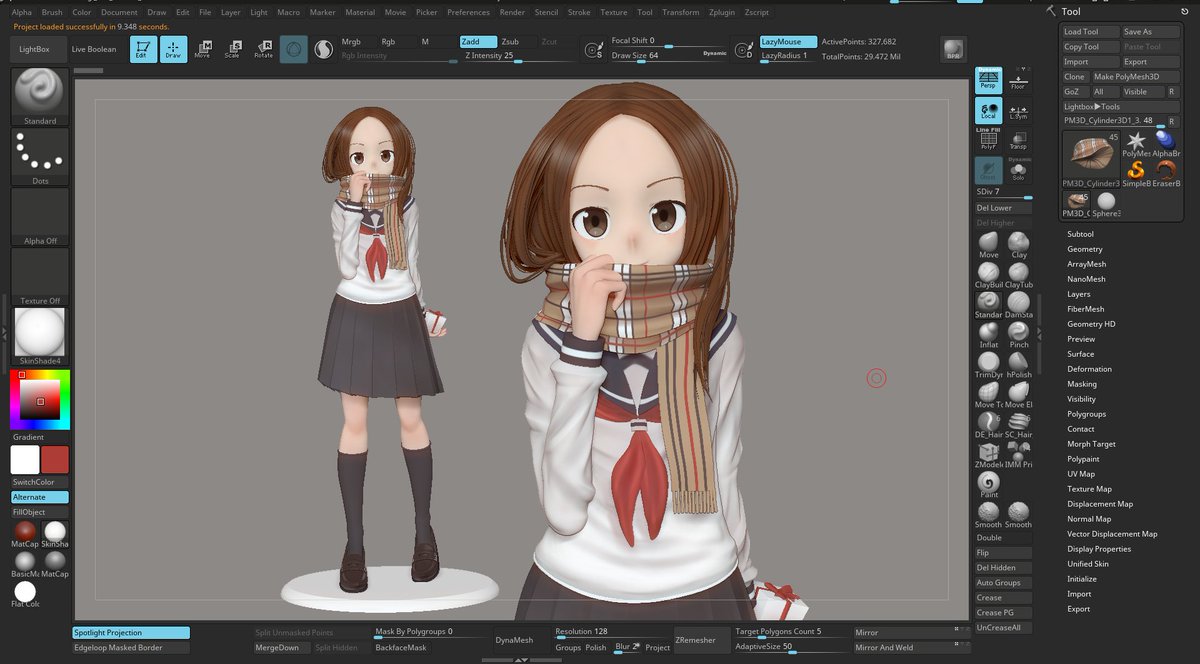Select the Standard brush thumbnail in left shelf

click(40, 96)
